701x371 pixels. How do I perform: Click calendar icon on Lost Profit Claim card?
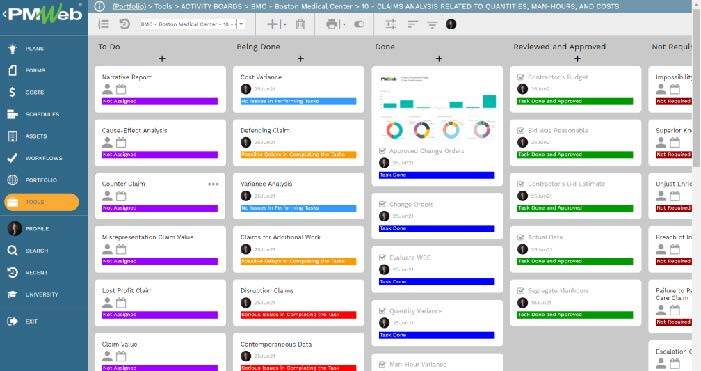coord(121,303)
